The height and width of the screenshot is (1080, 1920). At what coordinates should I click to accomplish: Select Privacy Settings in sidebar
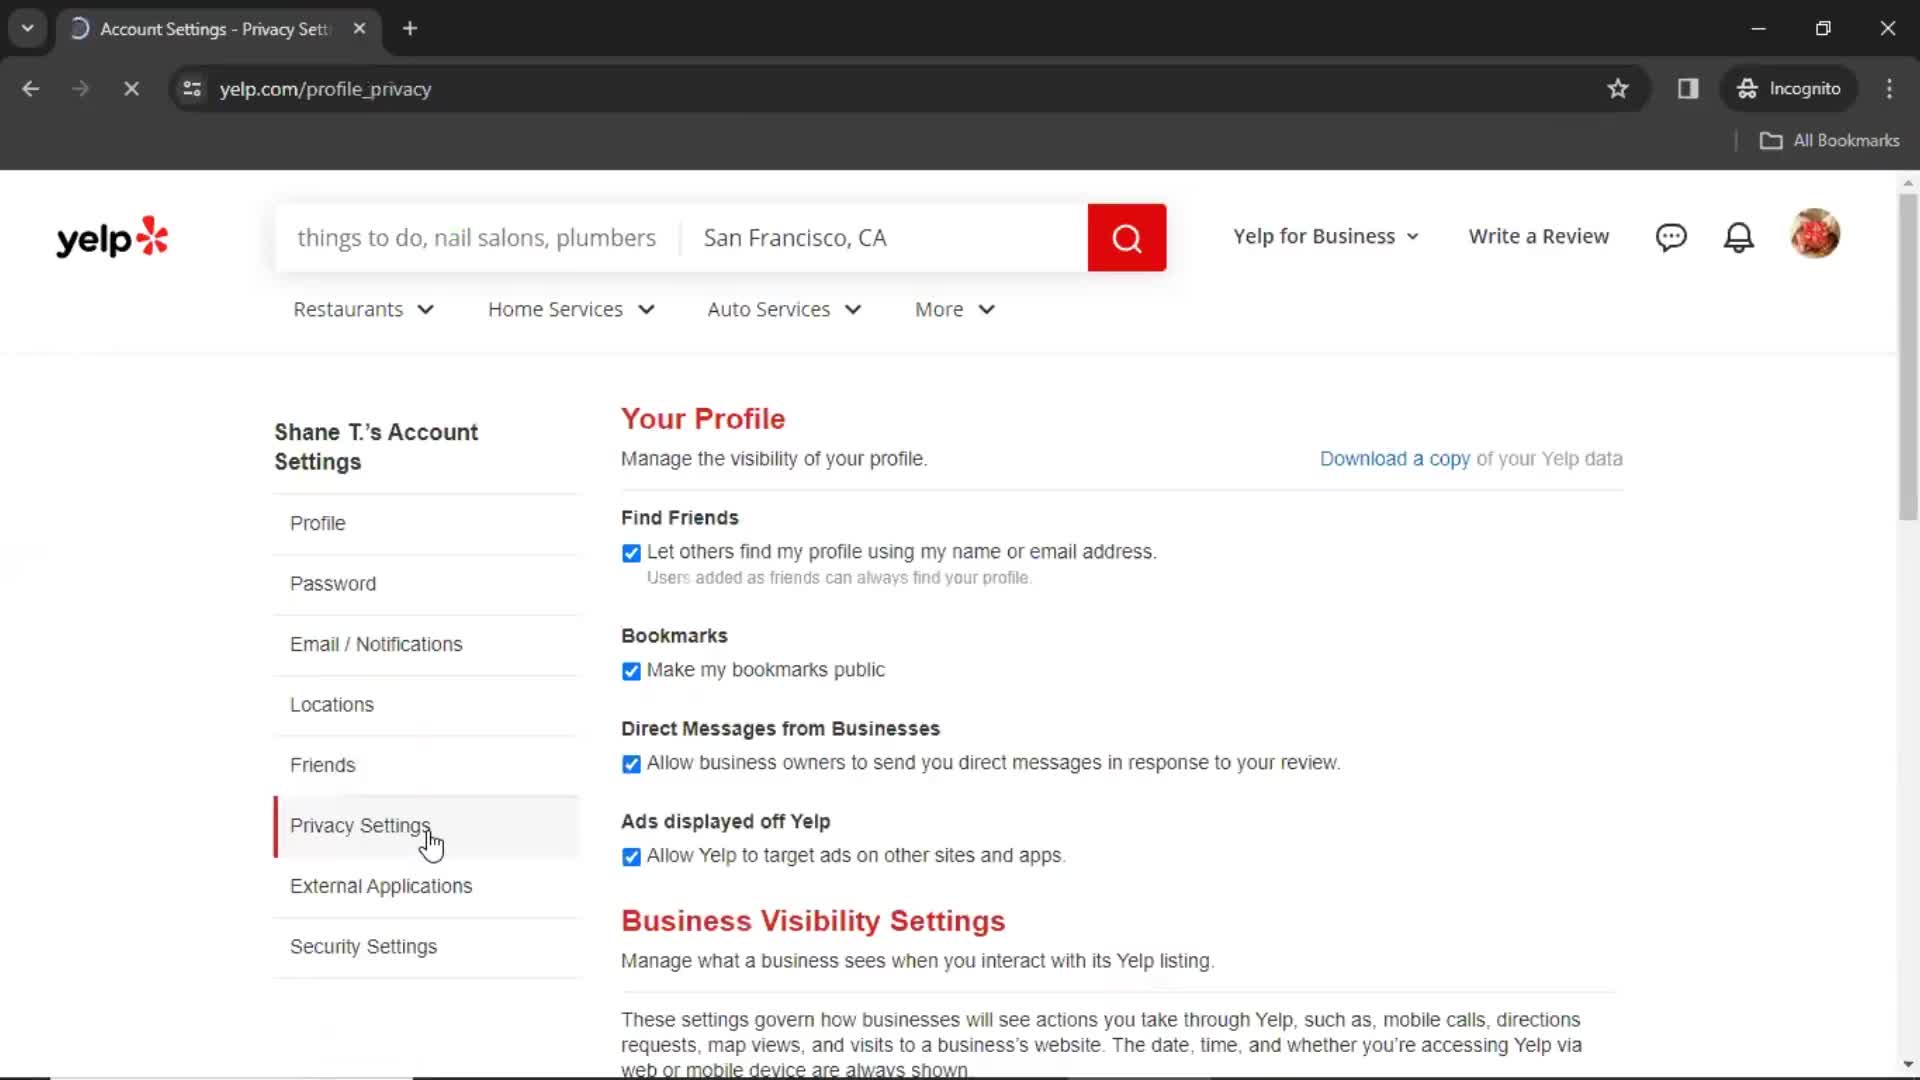coord(427,826)
